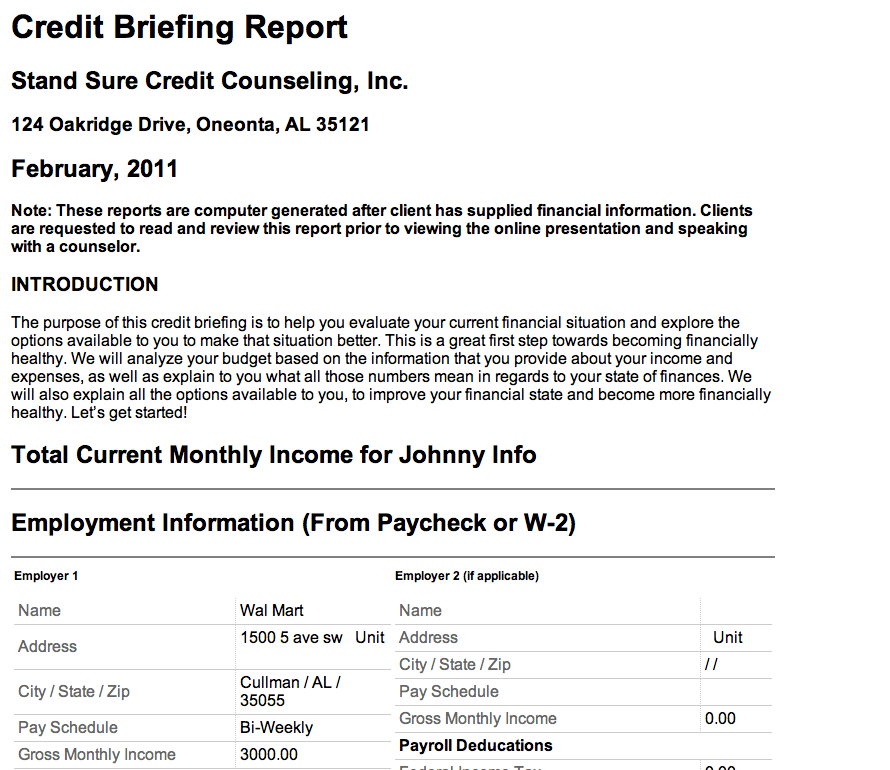This screenshot has width=890, height=770.
Task: Click the 124 Oakridge Drive address line
Action: (x=190, y=124)
